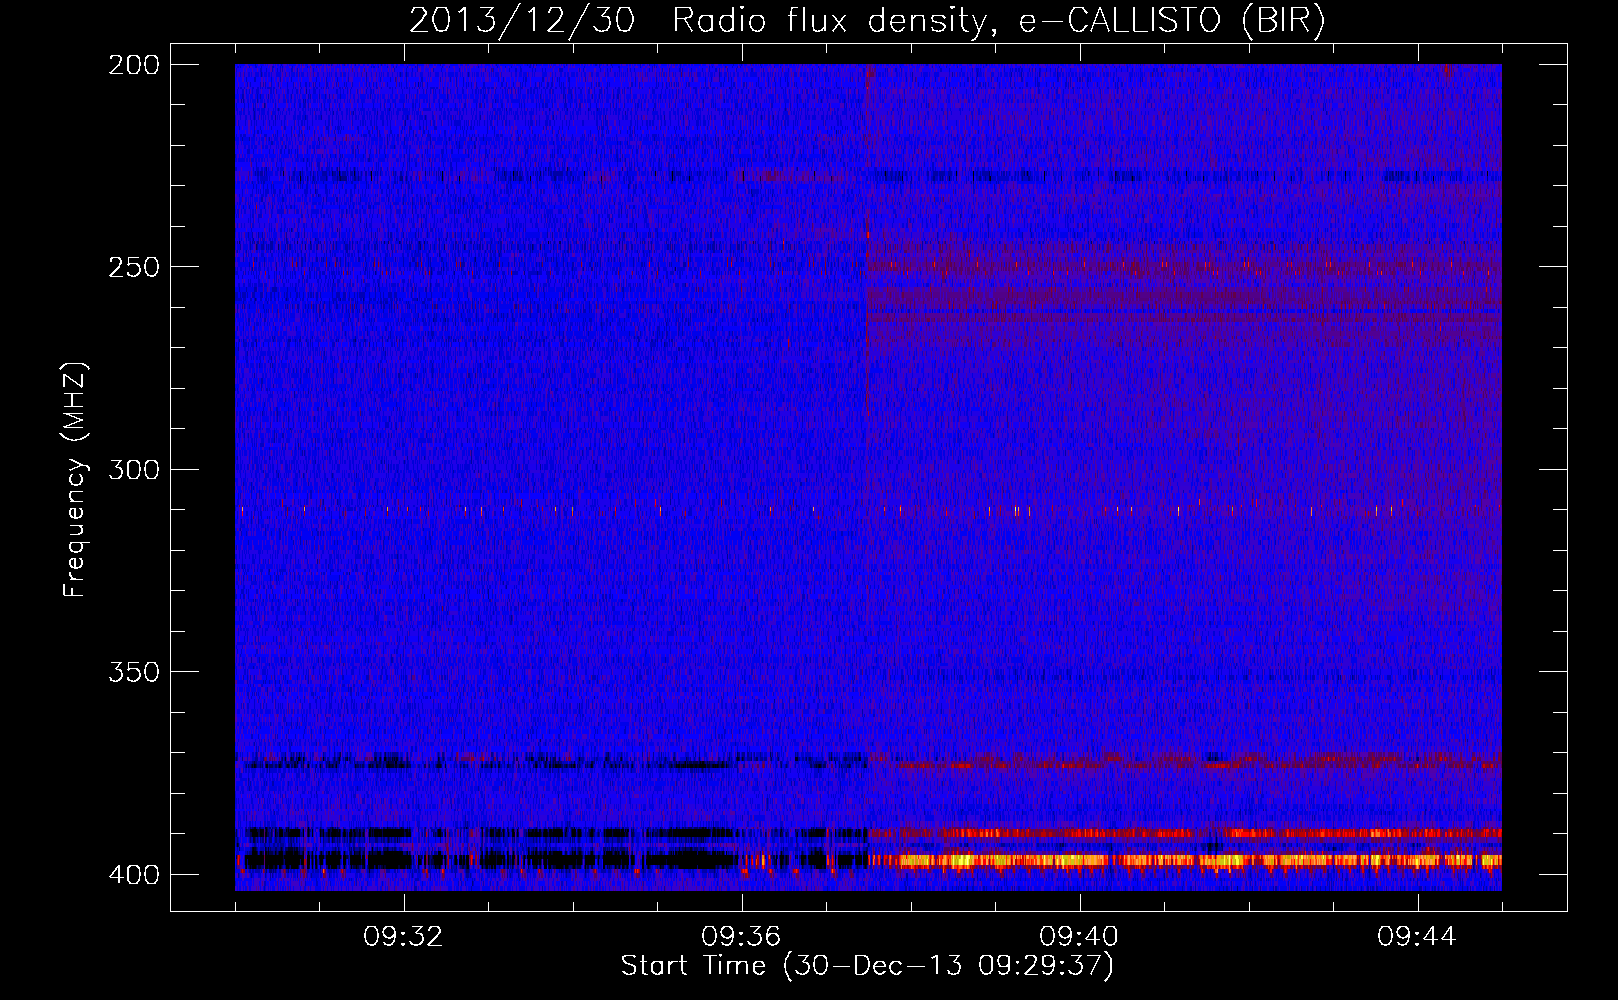
Task: Click the bright yellow emission band near 400 MHz
Action: coord(1185,860)
